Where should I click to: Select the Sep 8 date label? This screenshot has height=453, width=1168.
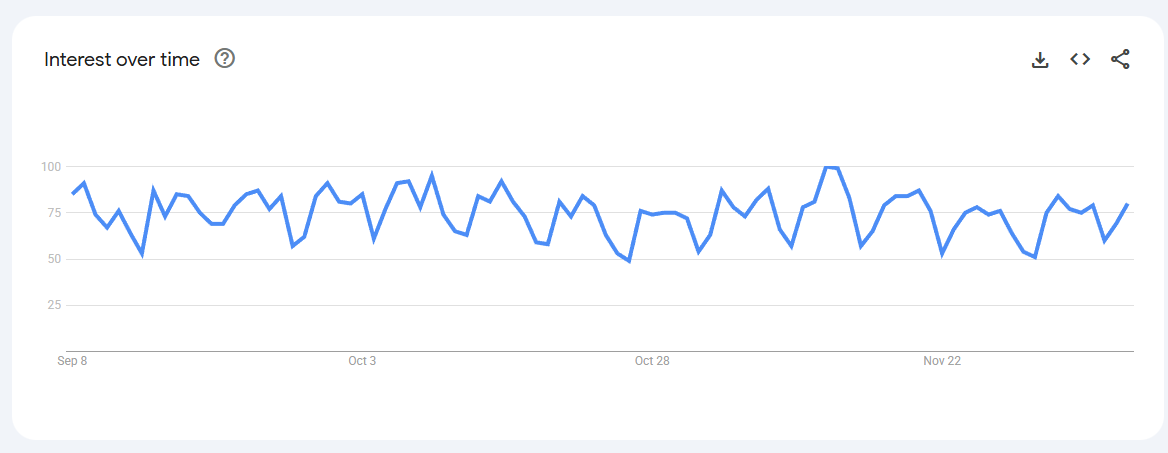72,361
